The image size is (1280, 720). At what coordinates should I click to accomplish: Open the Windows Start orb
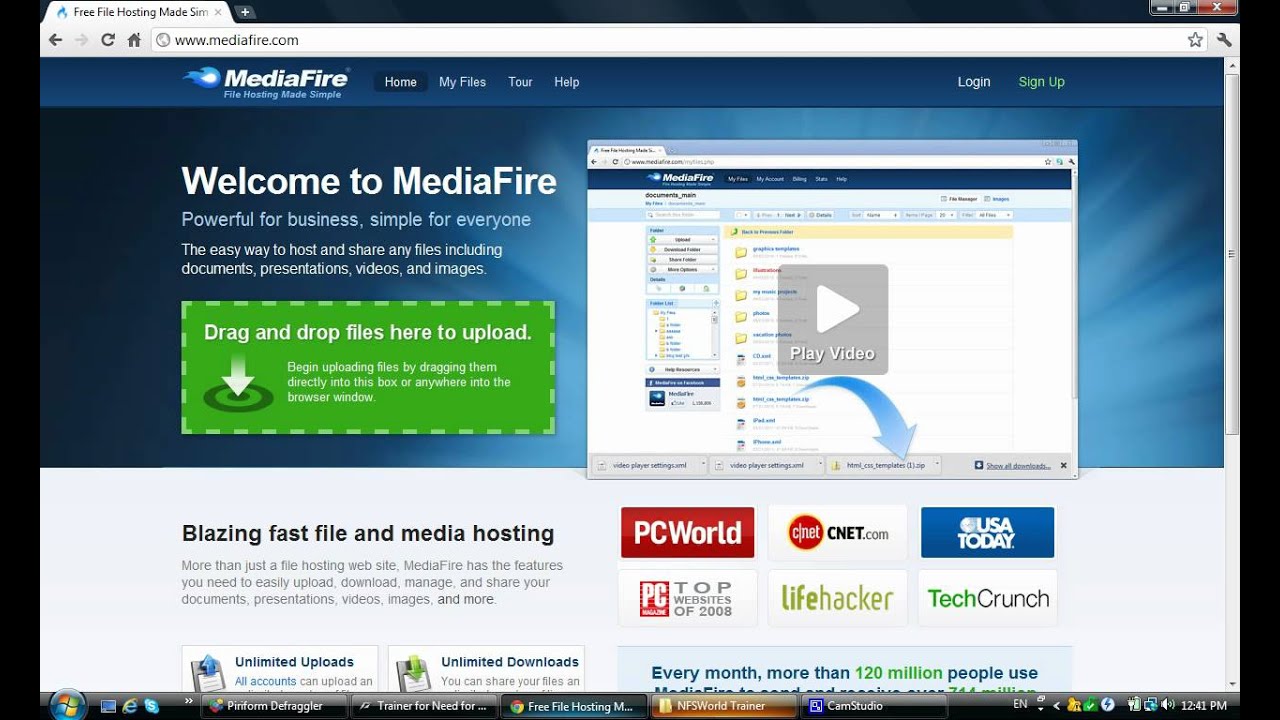tap(68, 703)
